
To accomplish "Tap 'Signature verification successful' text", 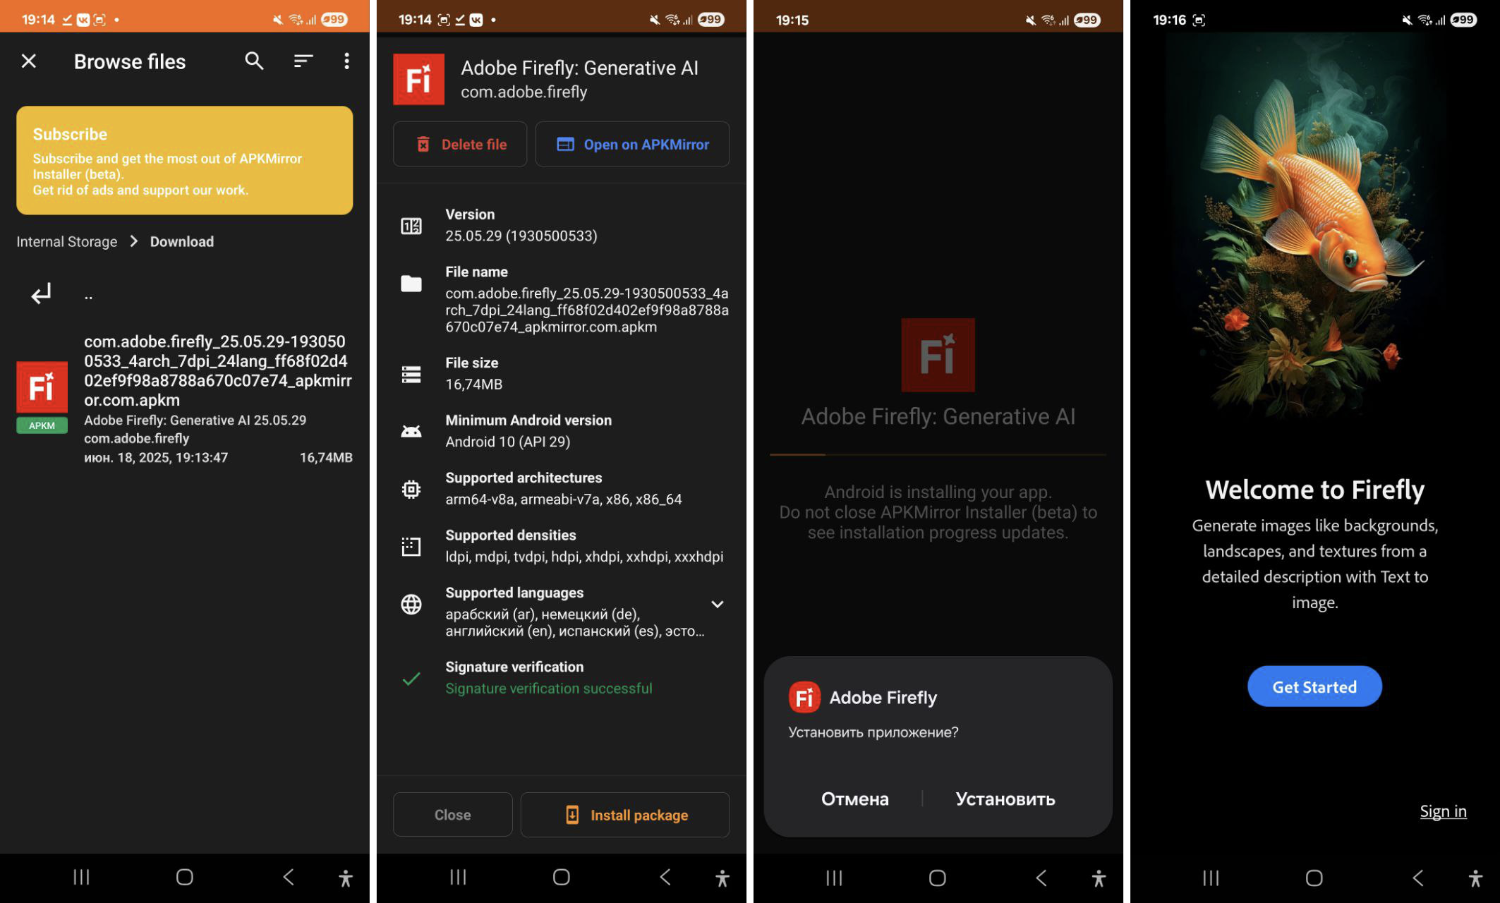I will pos(549,689).
